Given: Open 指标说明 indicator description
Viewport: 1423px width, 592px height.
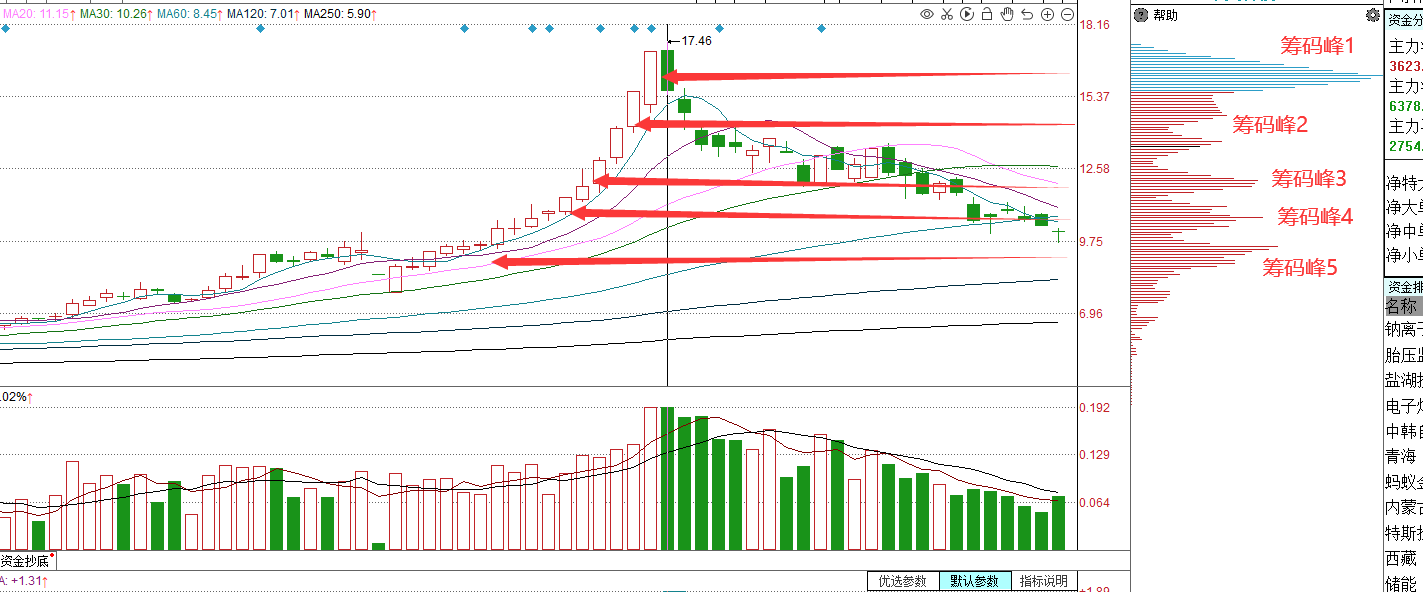Looking at the screenshot, I should [x=1044, y=581].
